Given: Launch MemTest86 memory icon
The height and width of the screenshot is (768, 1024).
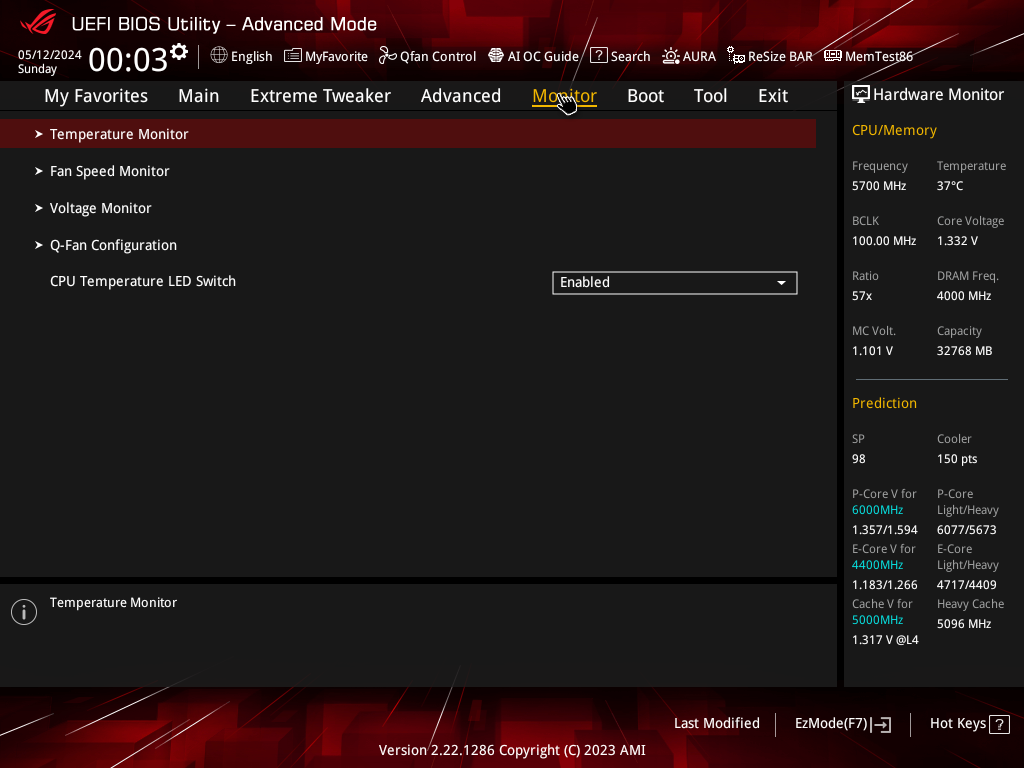Looking at the screenshot, I should click(x=833, y=56).
